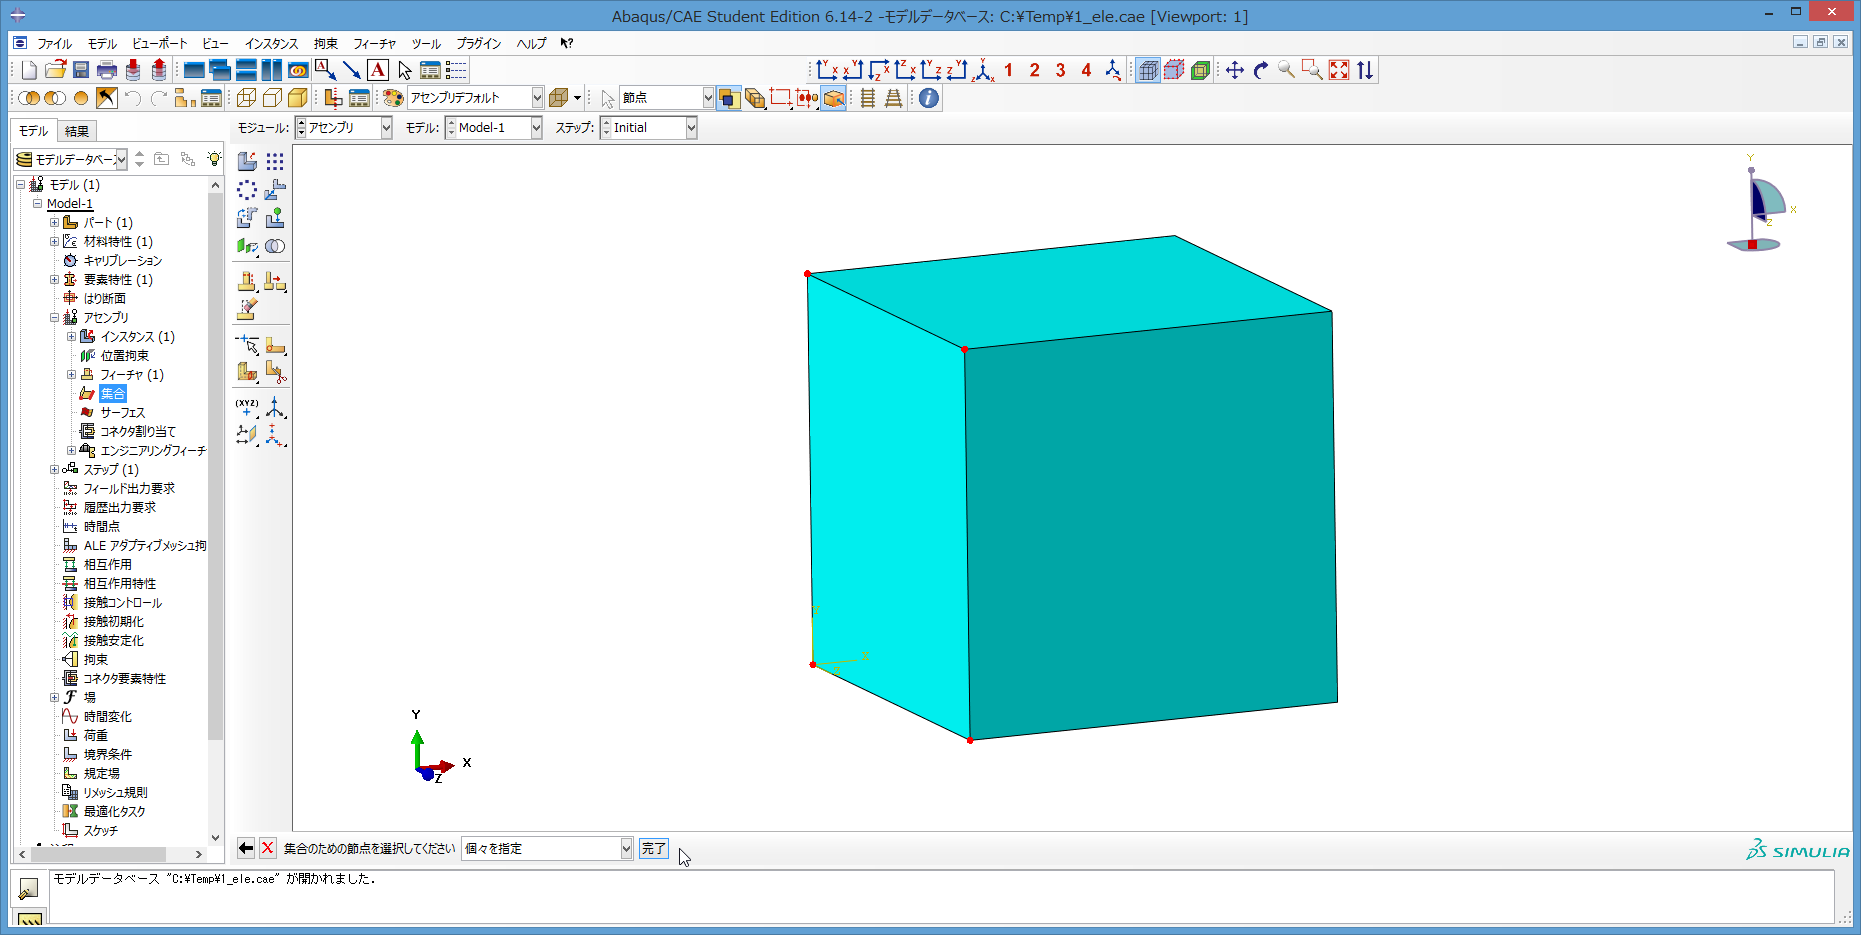1861x935 pixels.
Task: Click the Undo icon
Action: [133, 98]
